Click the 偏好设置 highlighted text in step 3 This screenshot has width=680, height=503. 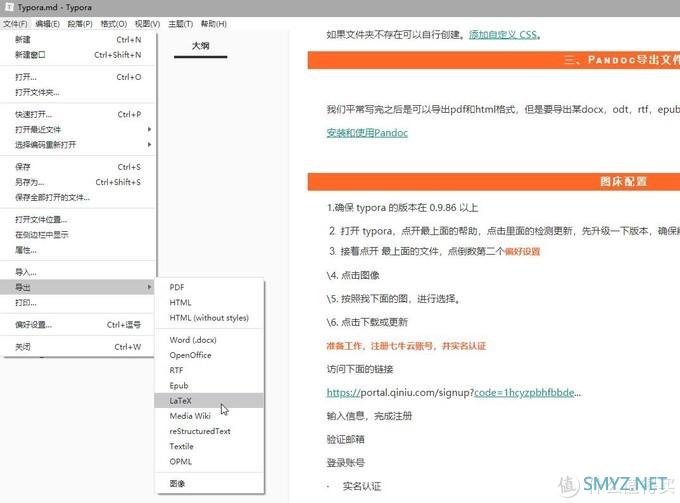click(x=522, y=252)
